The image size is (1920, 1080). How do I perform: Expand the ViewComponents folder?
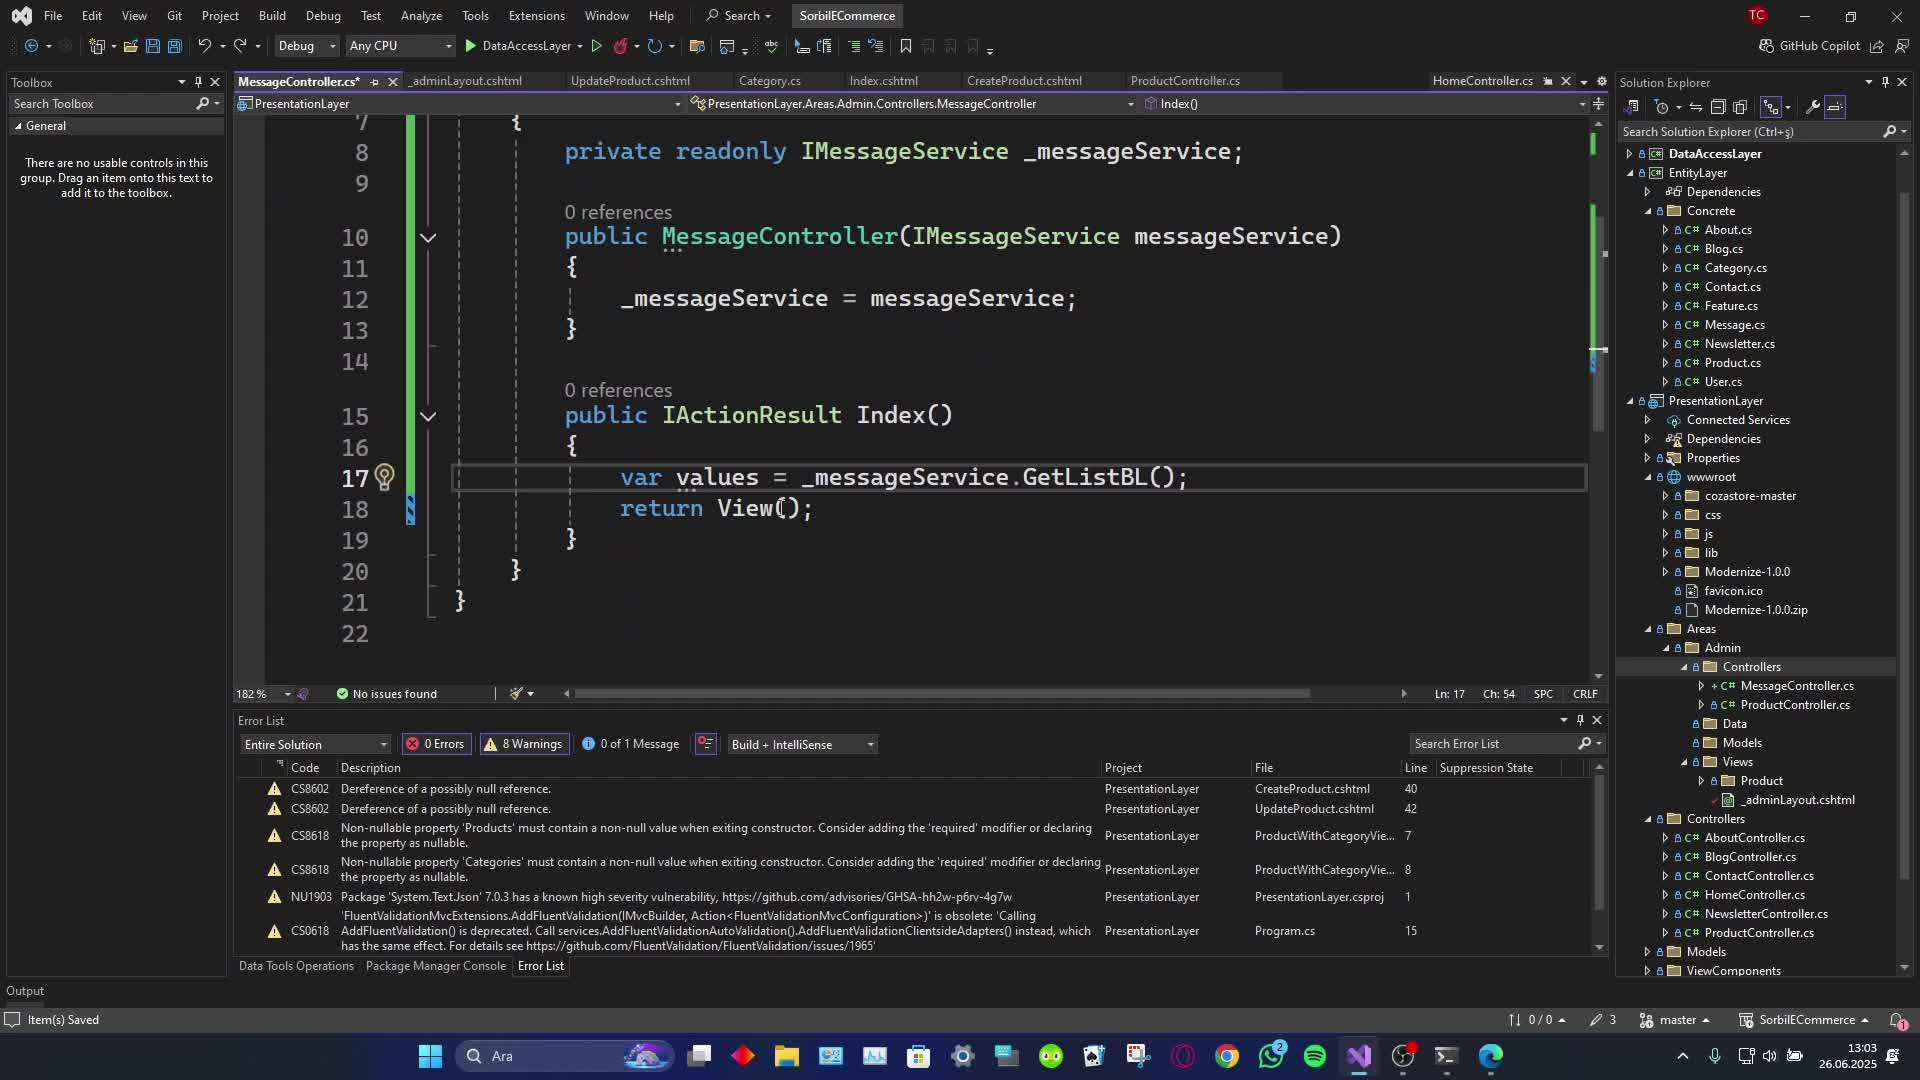pos(1648,971)
